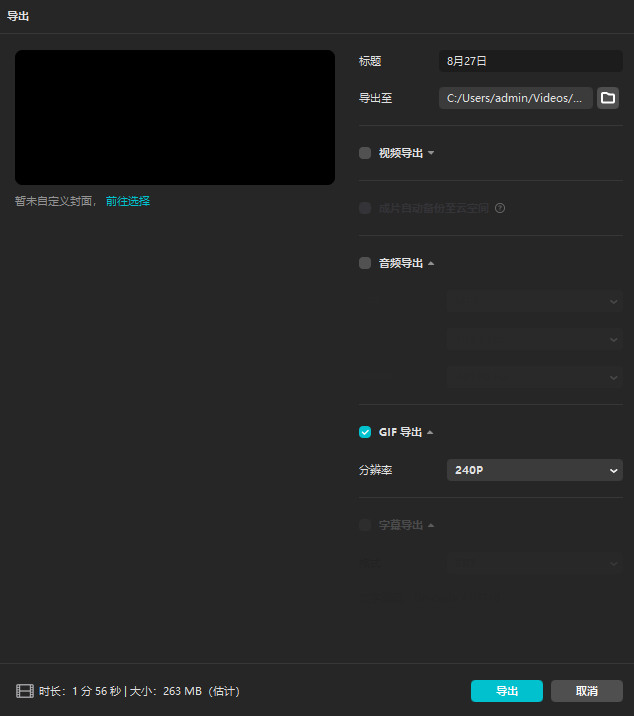
Task: Open the first dropdown under 音频导出
Action: [534, 301]
